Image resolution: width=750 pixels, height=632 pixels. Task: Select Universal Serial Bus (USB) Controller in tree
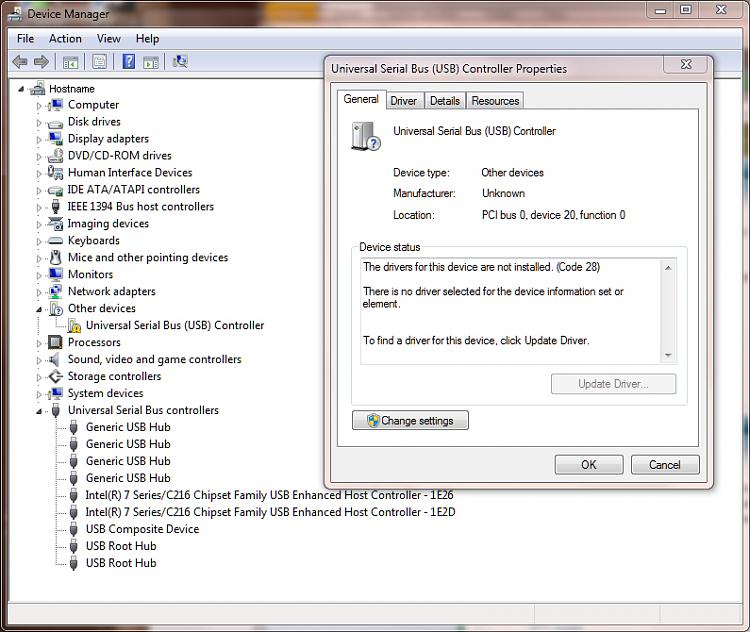[x=175, y=325]
